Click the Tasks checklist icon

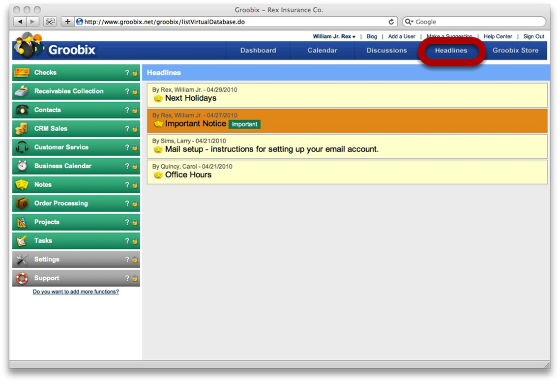click(21, 240)
